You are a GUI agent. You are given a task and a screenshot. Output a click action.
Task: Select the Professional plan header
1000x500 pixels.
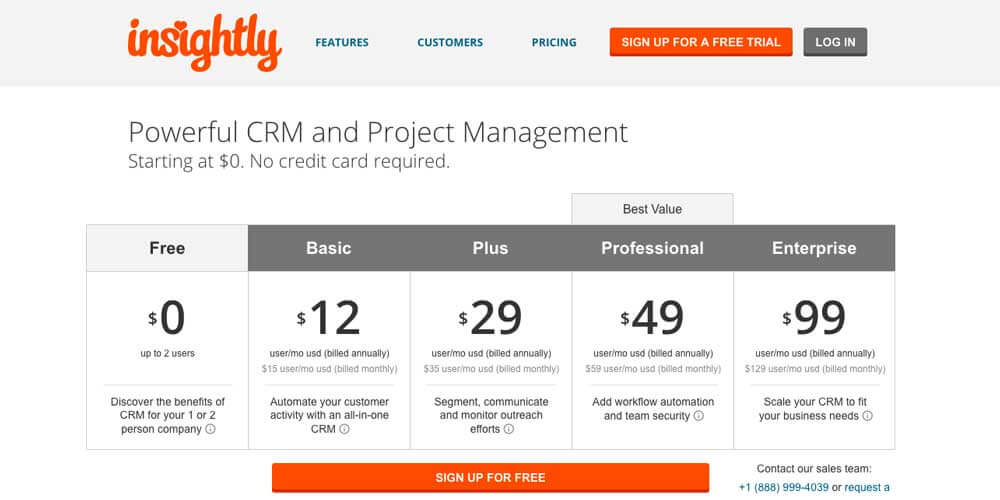652,248
